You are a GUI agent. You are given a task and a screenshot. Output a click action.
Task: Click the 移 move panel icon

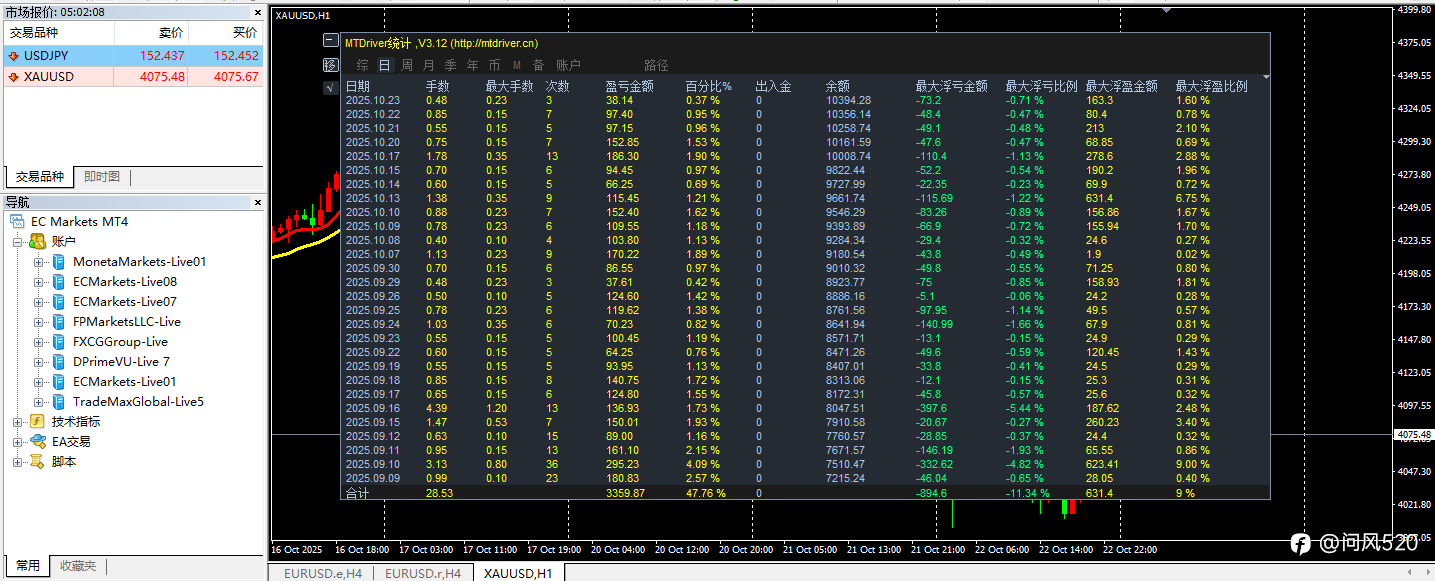click(x=331, y=65)
